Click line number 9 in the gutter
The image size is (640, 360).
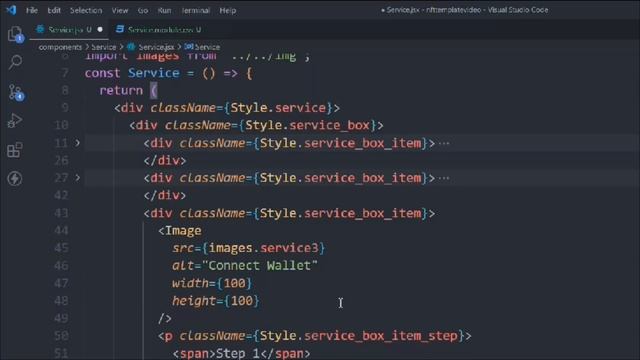(x=64, y=108)
